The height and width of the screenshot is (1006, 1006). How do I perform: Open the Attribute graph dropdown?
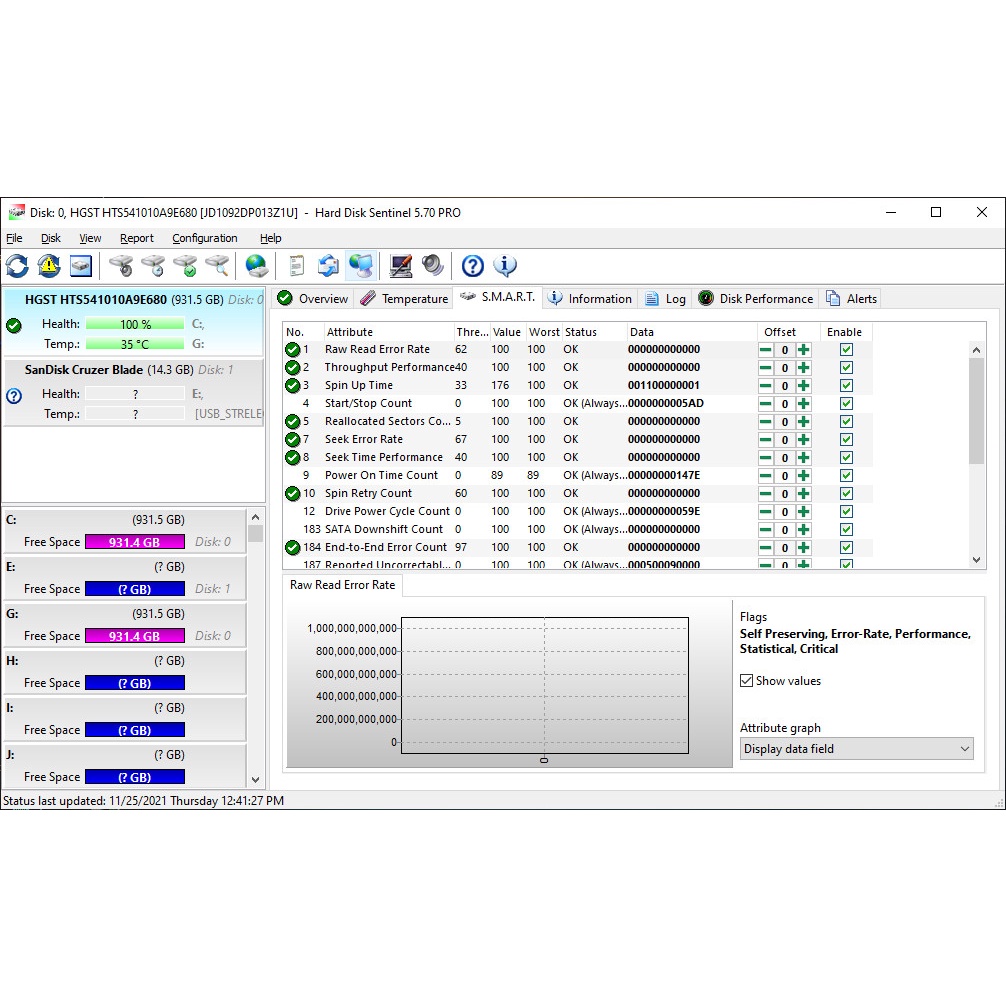pyautogui.click(x=856, y=749)
